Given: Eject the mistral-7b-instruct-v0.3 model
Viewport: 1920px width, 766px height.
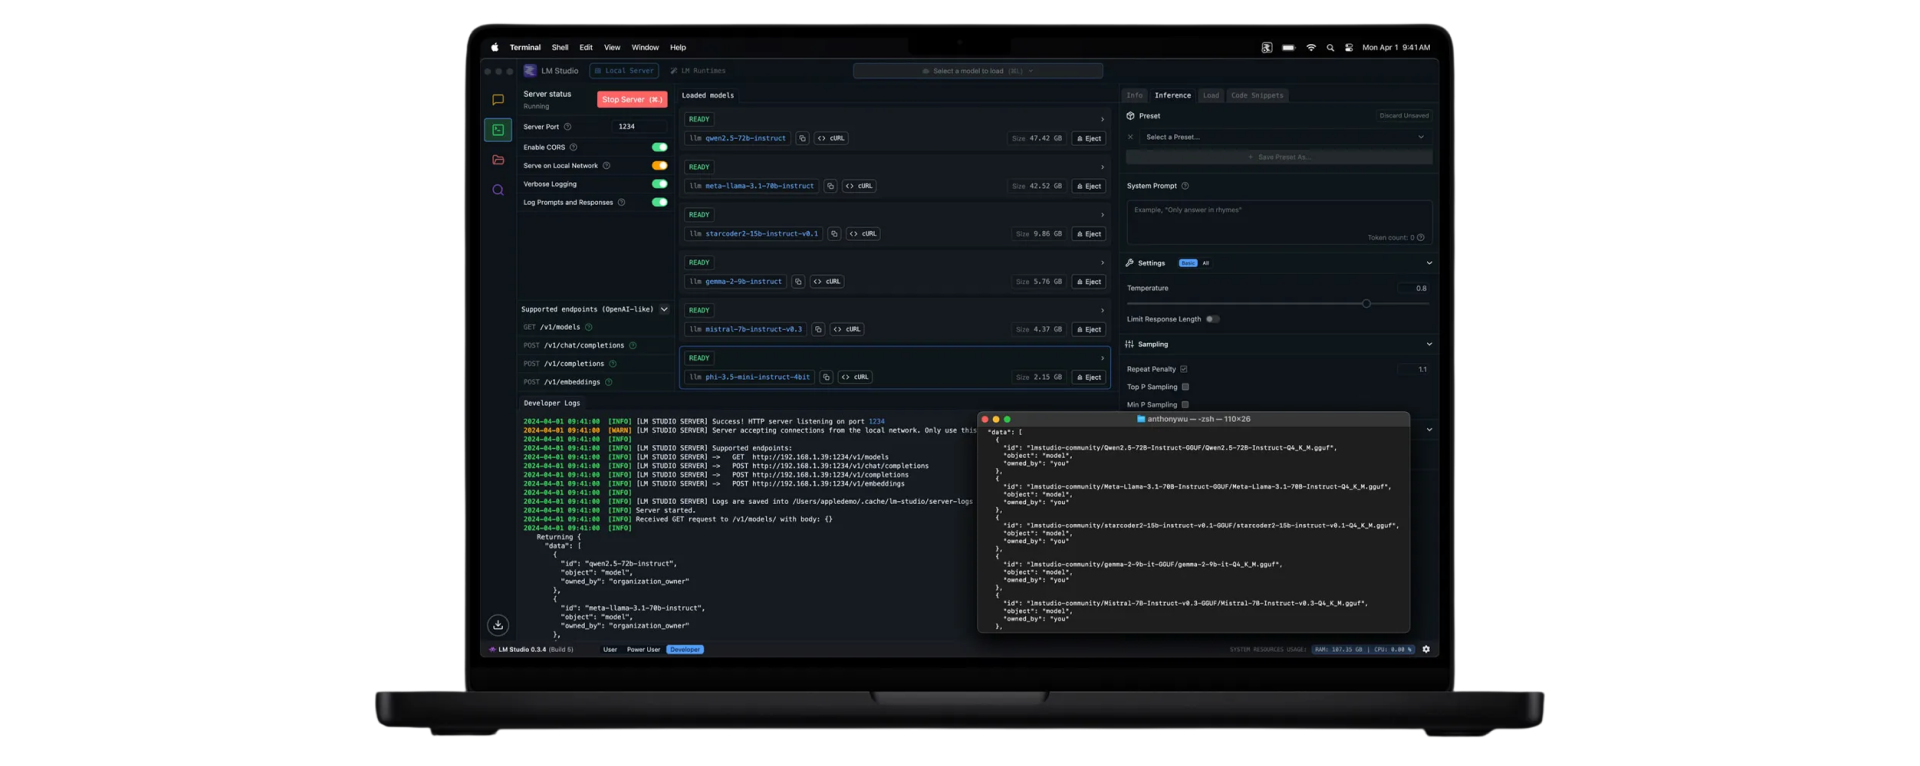Looking at the screenshot, I should (x=1089, y=329).
